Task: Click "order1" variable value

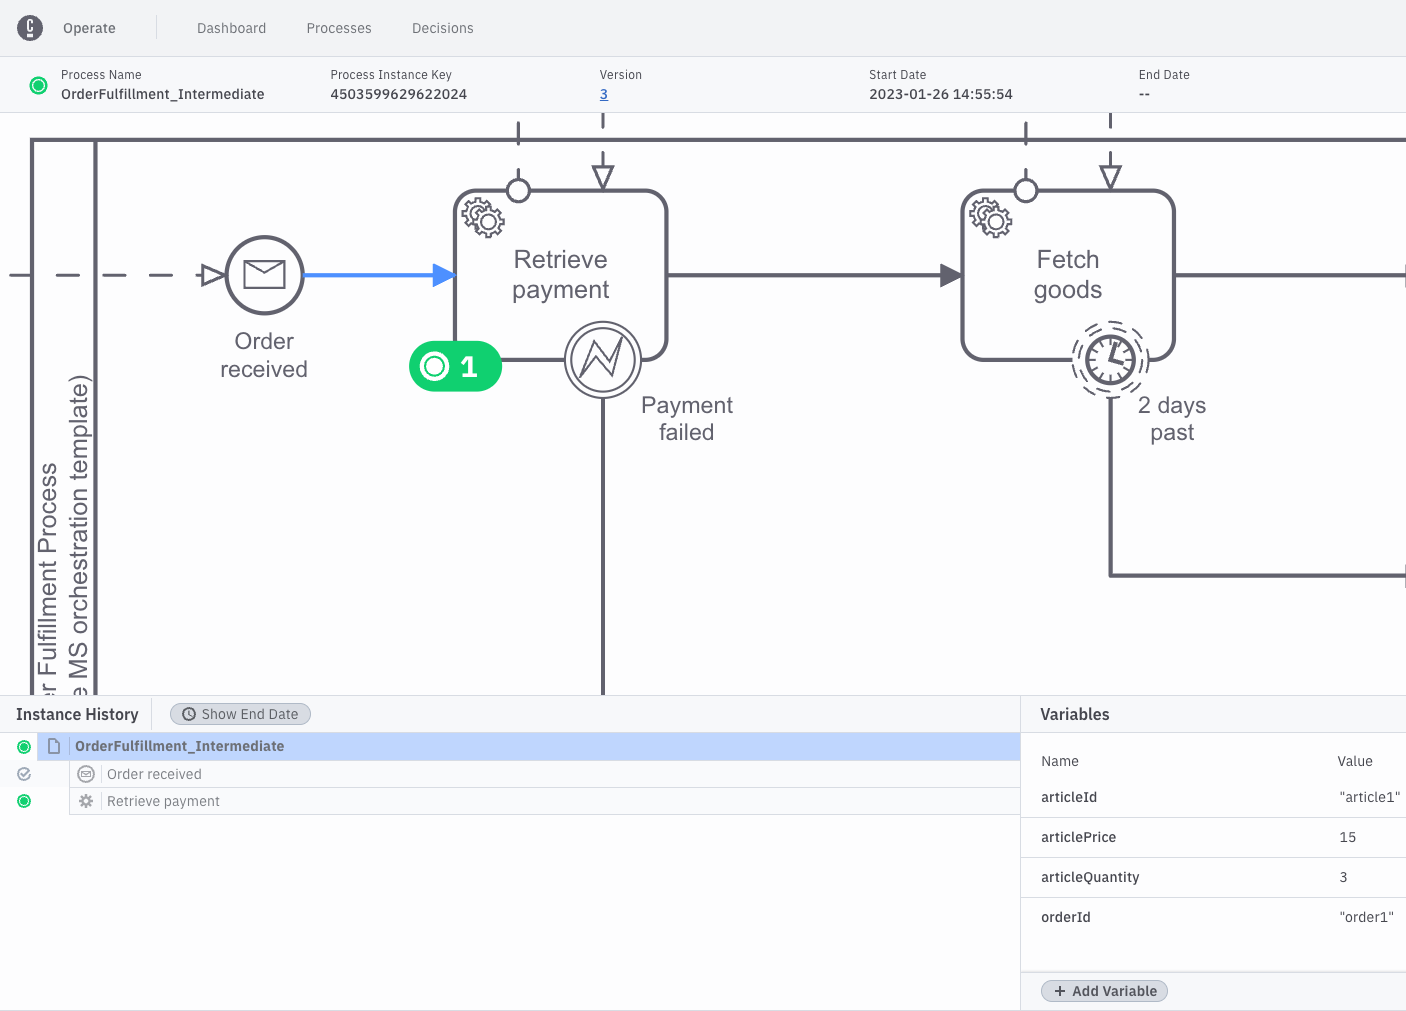Action: pyautogui.click(x=1366, y=917)
